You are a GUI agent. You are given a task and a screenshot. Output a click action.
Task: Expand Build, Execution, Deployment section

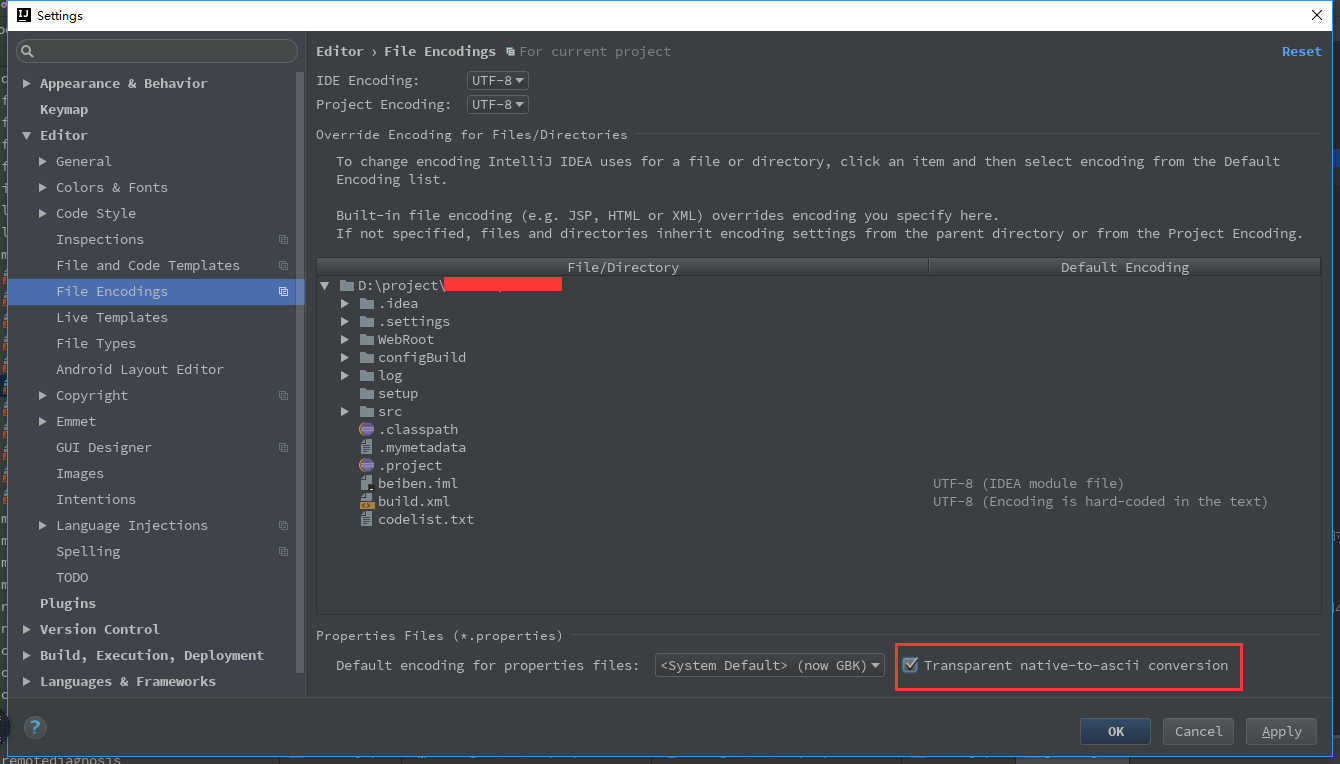pos(27,656)
